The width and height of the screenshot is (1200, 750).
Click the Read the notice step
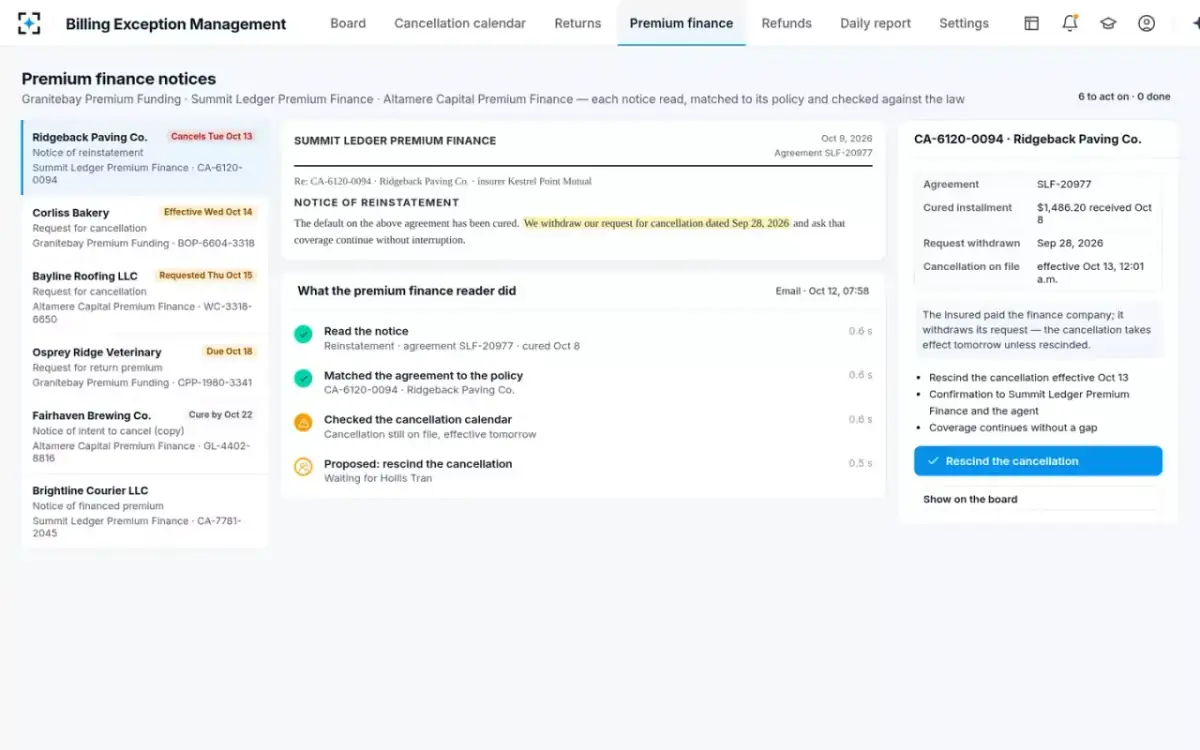583,338
